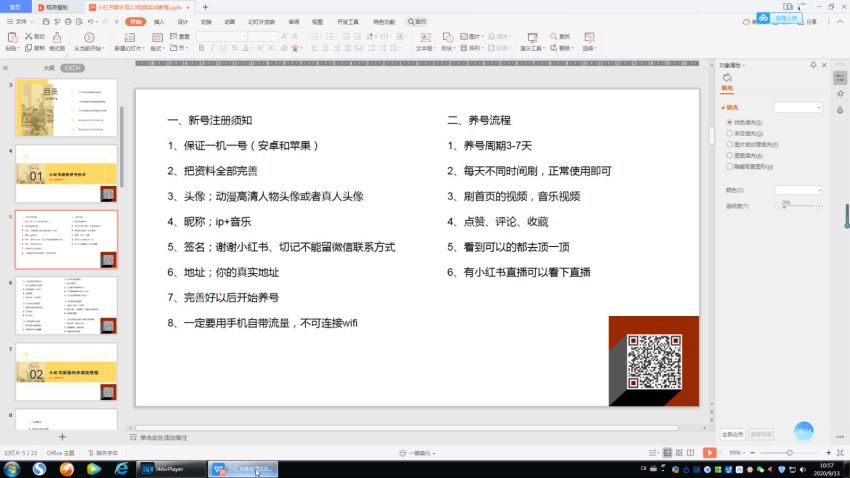Image resolution: width=850 pixels, height=478 pixels.
Task: Open the Presentation Tools icon
Action: coord(532,37)
